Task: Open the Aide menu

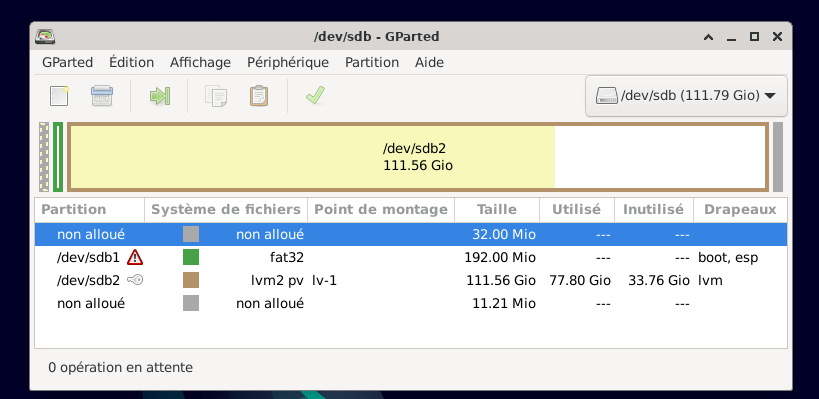Action: 429,63
